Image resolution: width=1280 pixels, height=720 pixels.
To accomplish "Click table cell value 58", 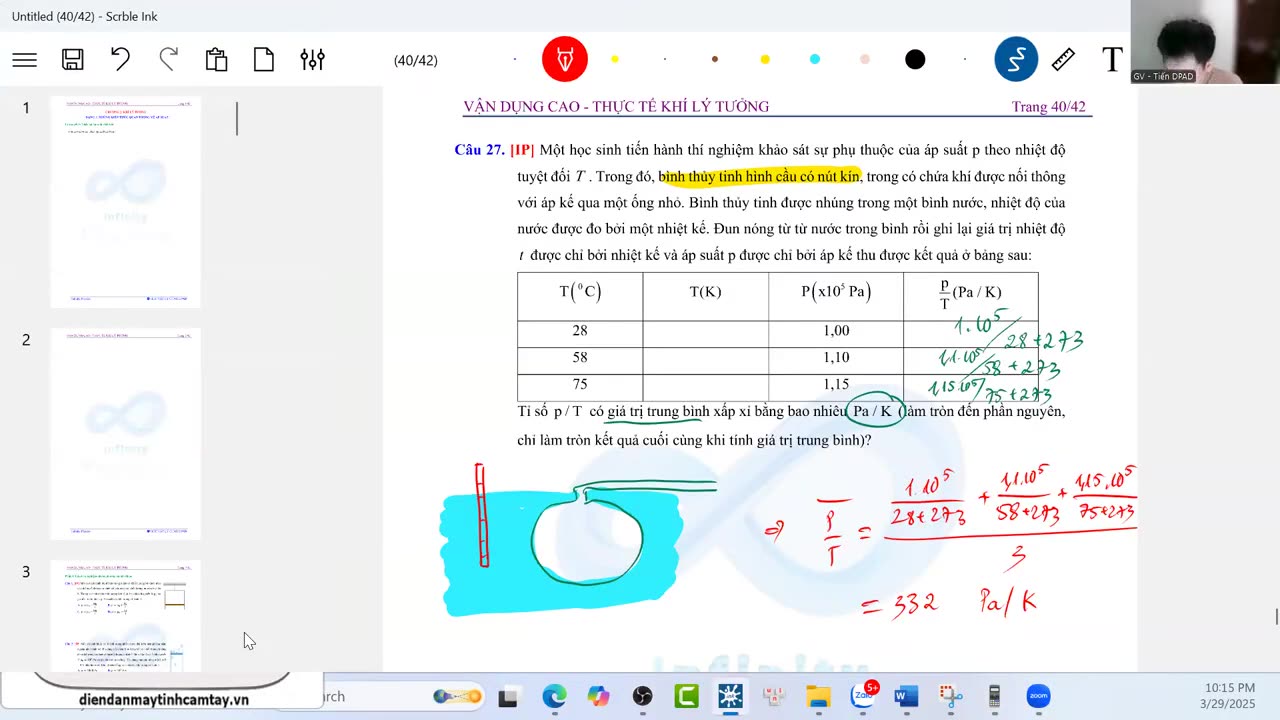I will point(580,357).
